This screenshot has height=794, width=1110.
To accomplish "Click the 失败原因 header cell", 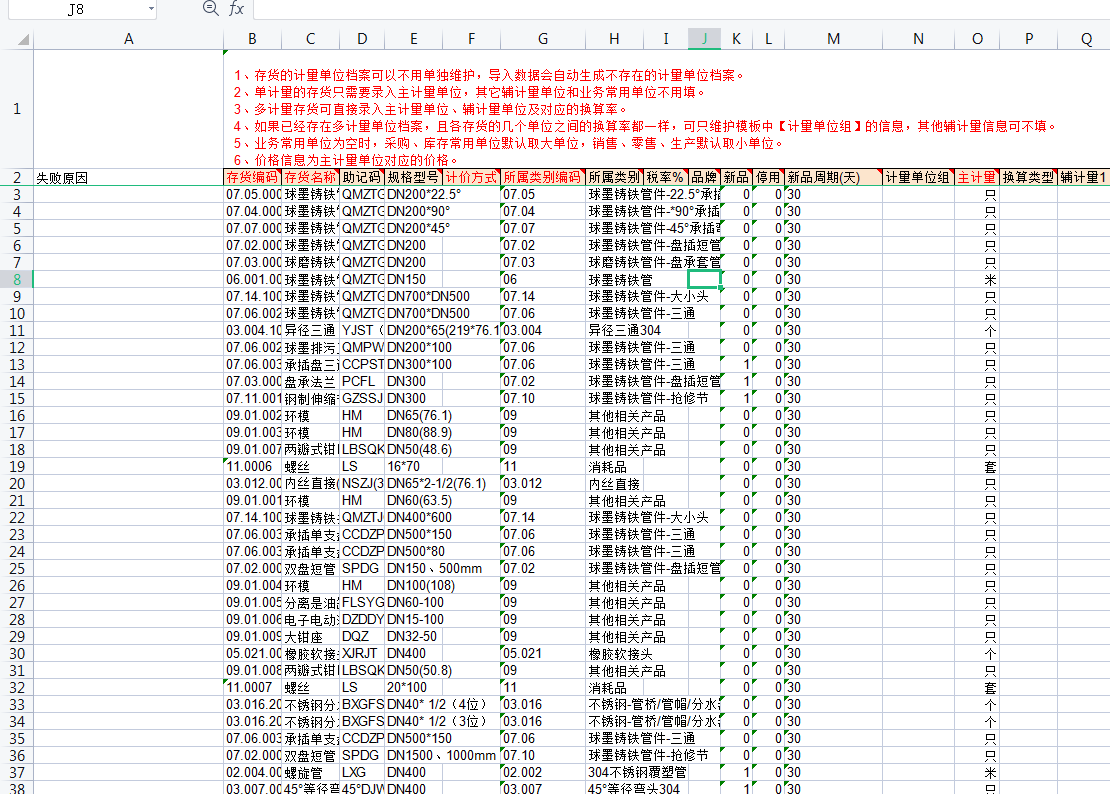I will [128, 178].
